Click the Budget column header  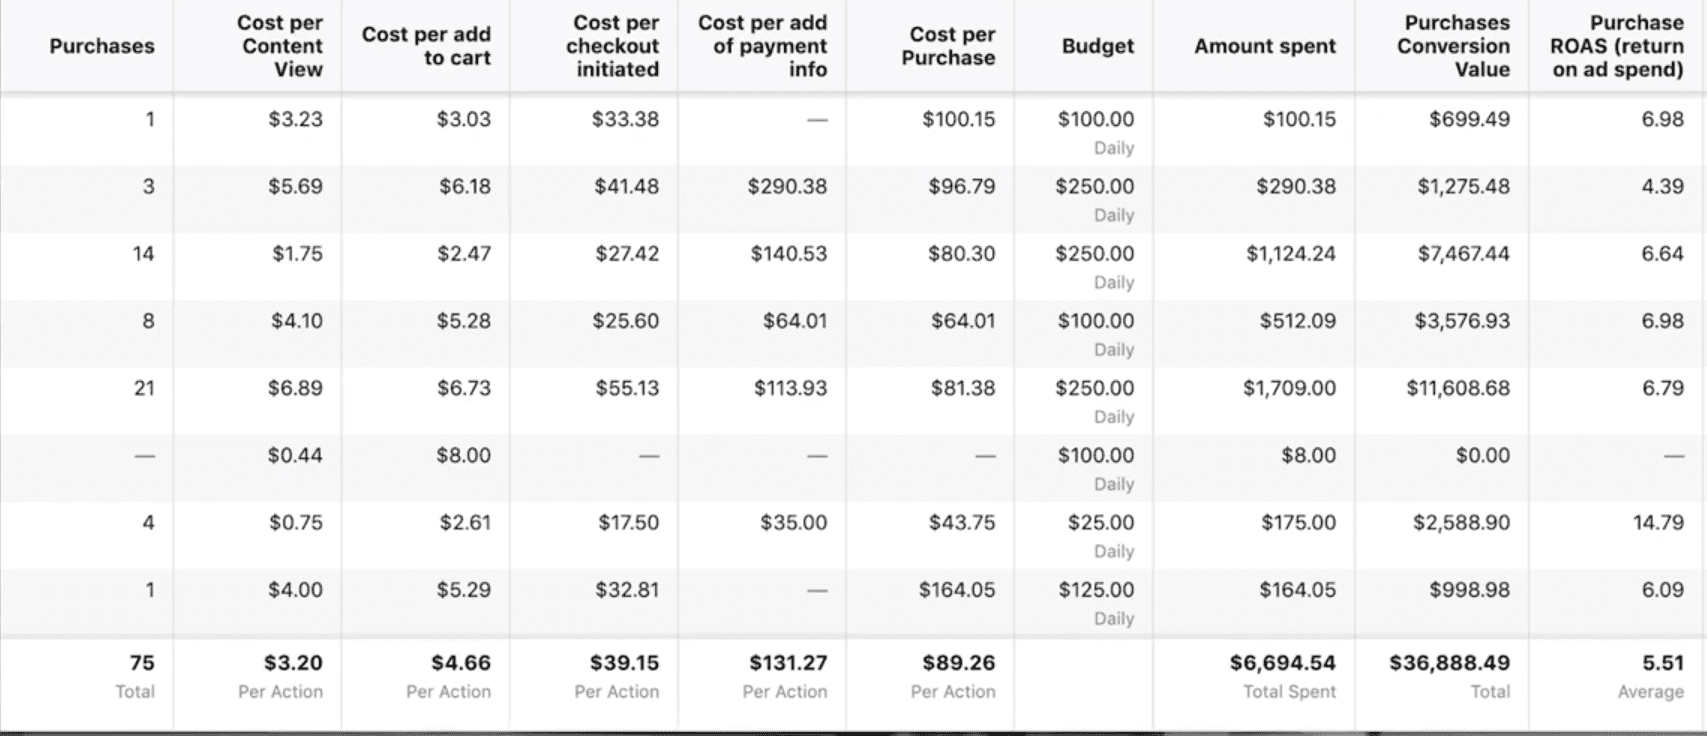point(1098,46)
